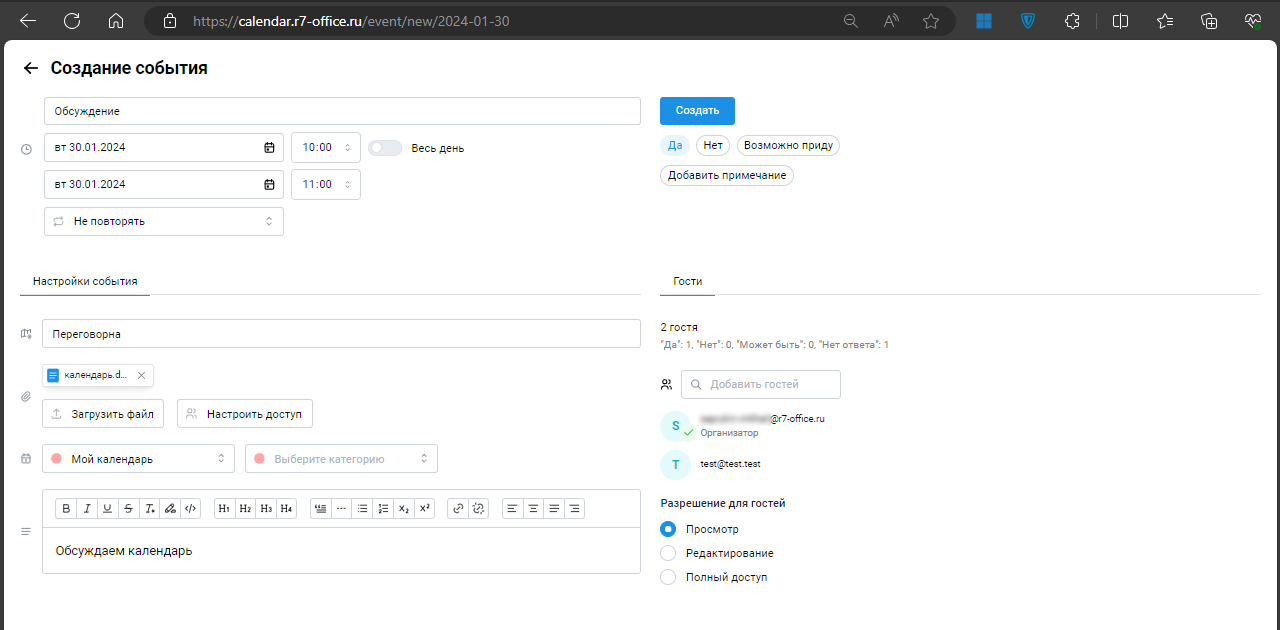Switch to the Гости tab
The image size is (1280, 630).
(x=688, y=282)
